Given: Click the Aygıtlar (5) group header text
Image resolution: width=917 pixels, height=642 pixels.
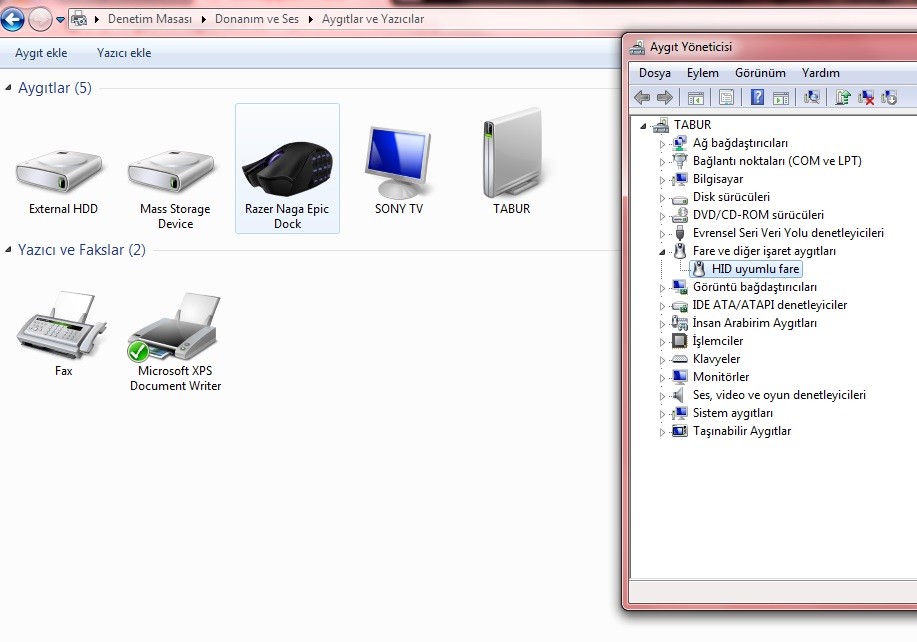Looking at the screenshot, I should (55, 88).
